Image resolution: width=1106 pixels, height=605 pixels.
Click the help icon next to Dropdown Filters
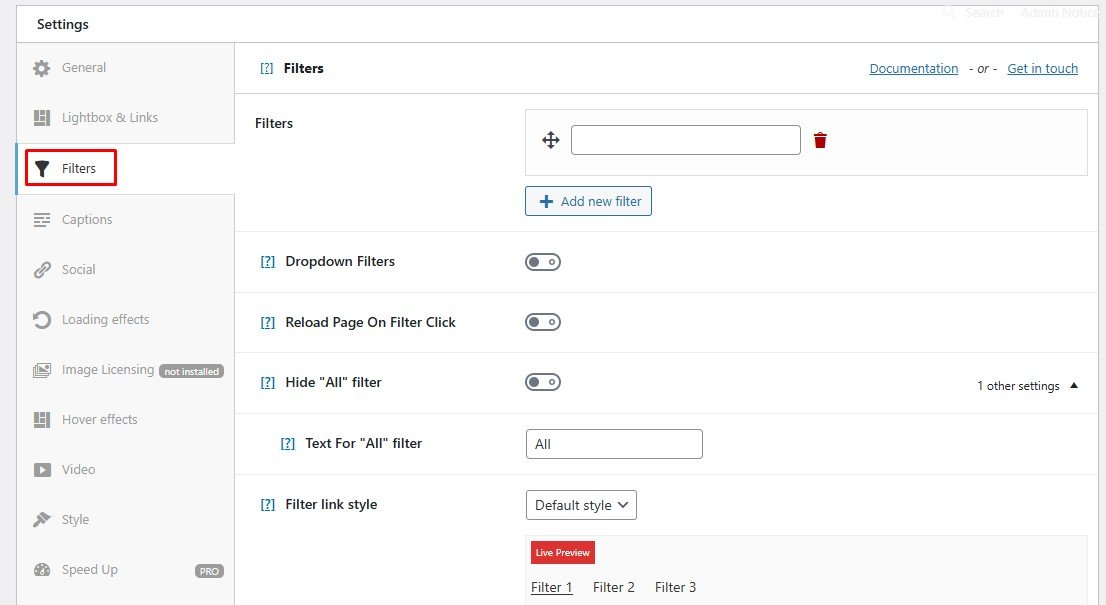pyautogui.click(x=267, y=262)
